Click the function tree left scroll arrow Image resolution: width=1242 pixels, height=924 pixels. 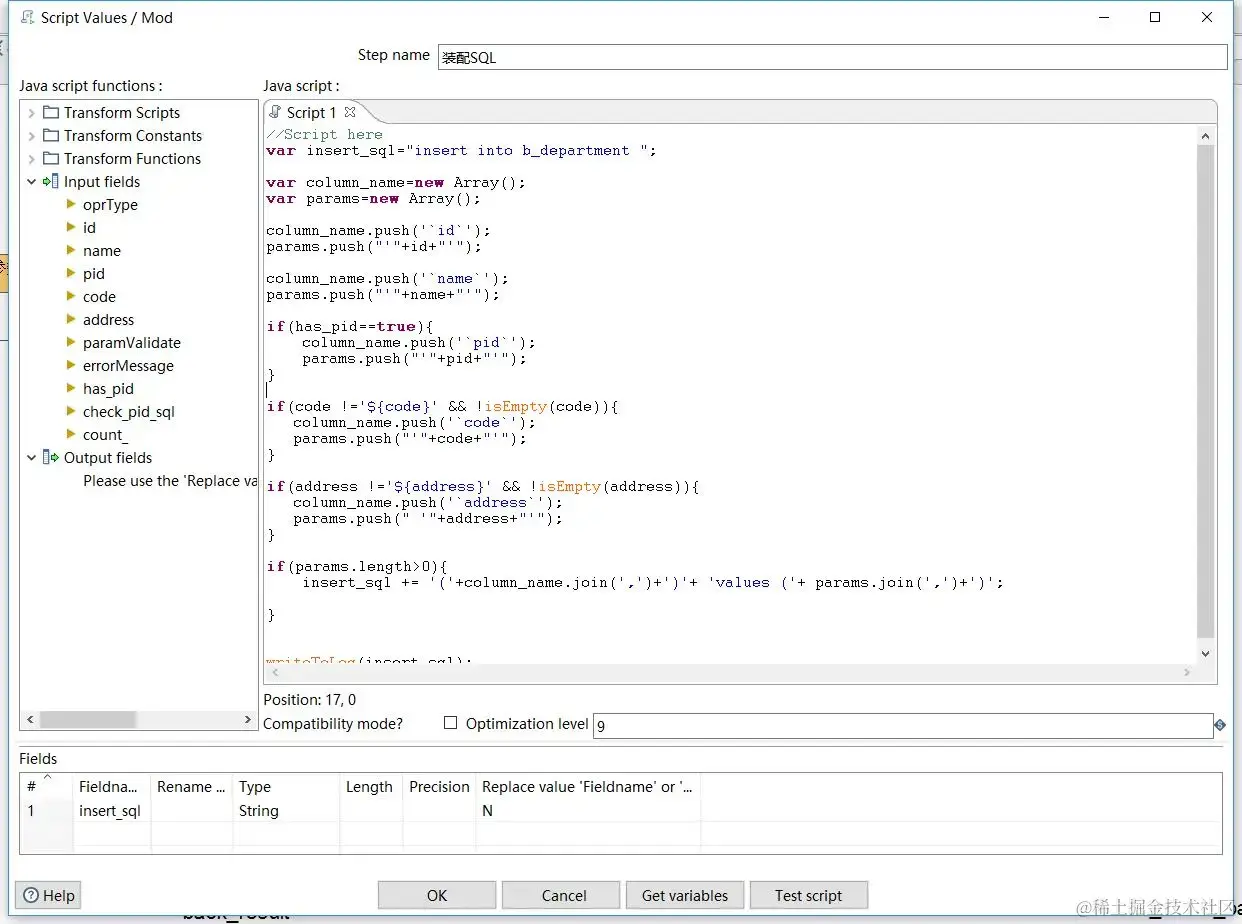[x=29, y=719]
